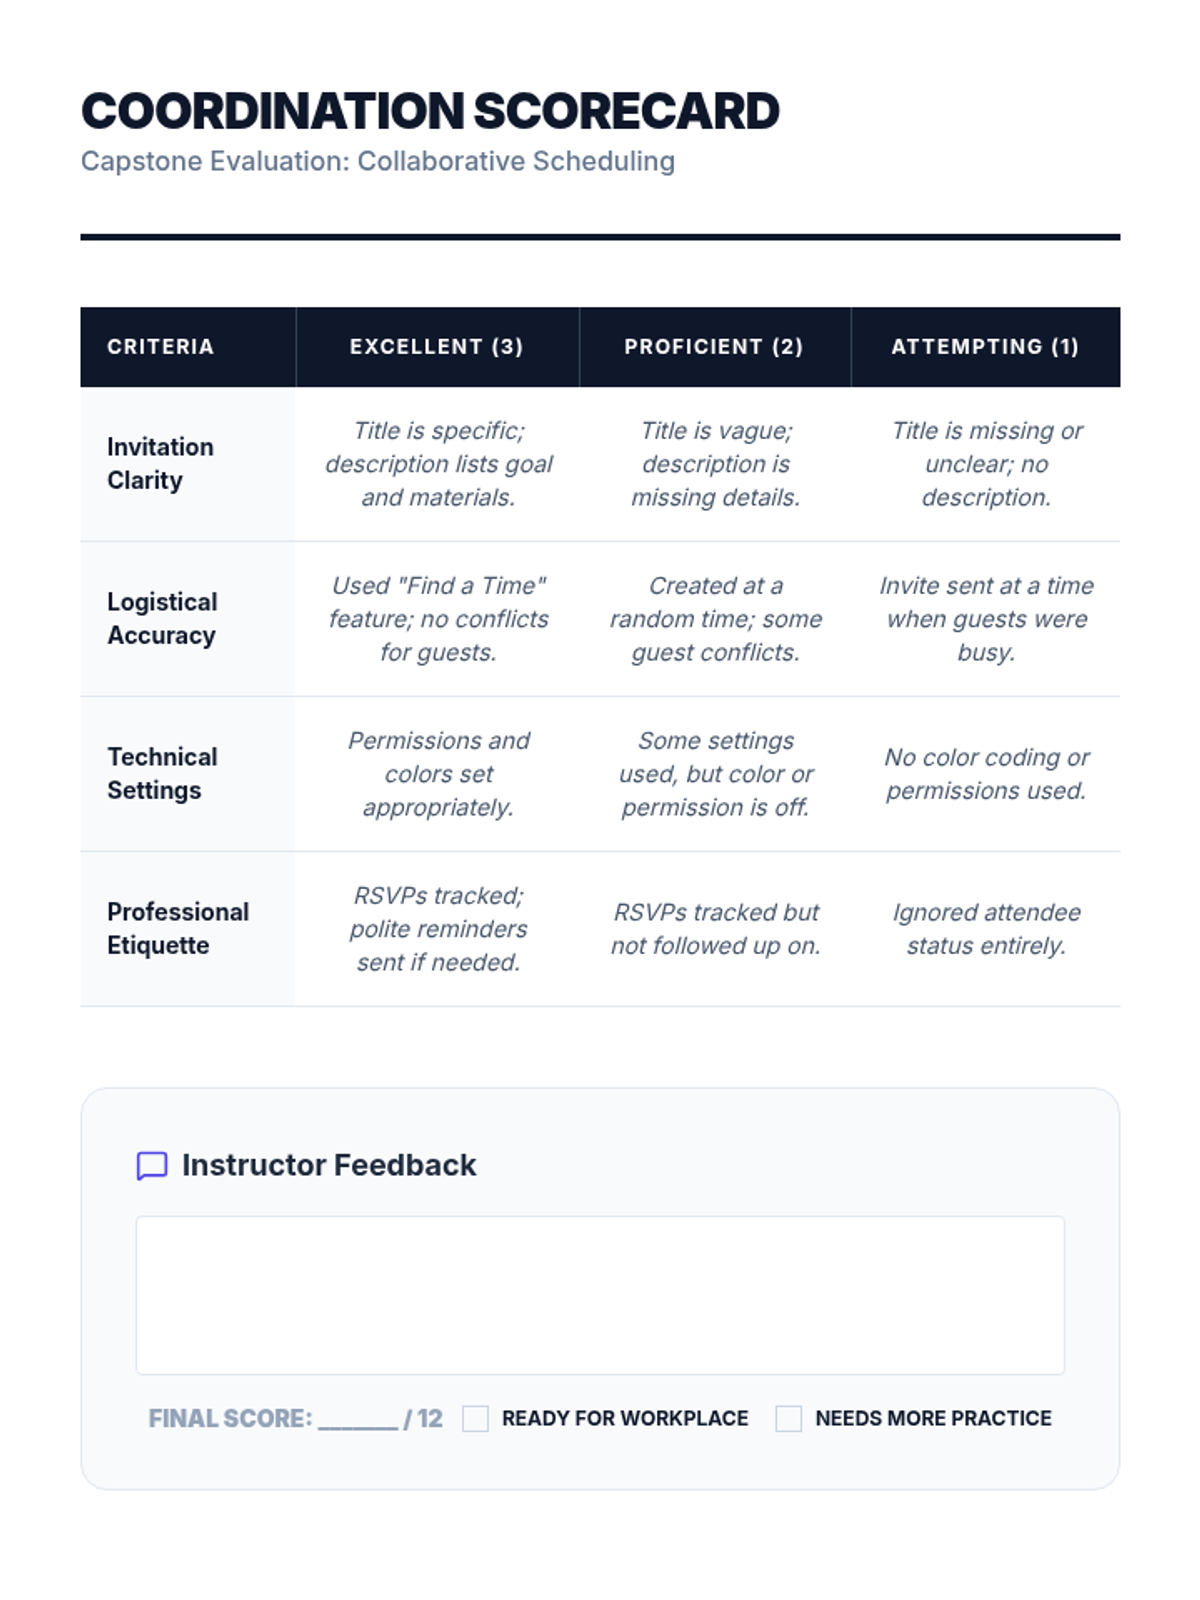Click the Proficient (2) column header
This screenshot has height=1600, width=1200.
(714, 347)
